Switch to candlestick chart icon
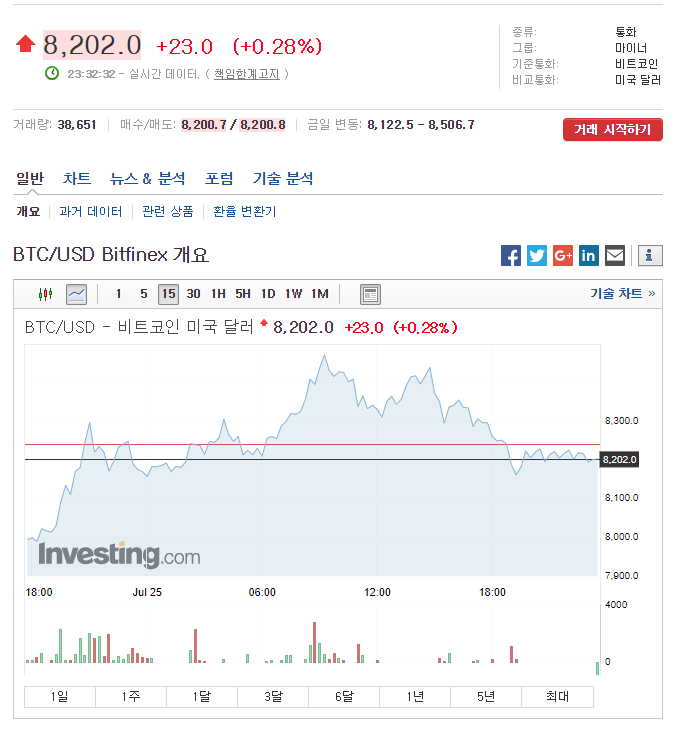 pyautogui.click(x=45, y=294)
